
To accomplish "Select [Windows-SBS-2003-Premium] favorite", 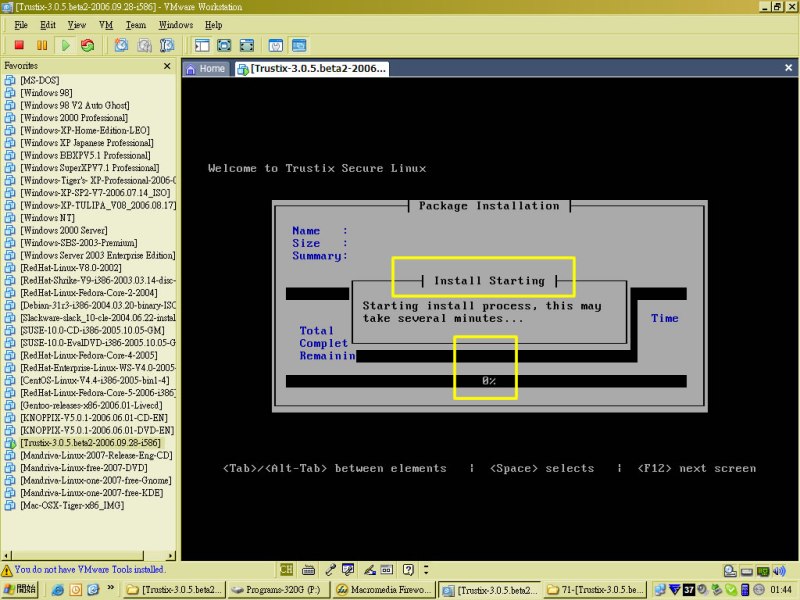I will 79,242.
